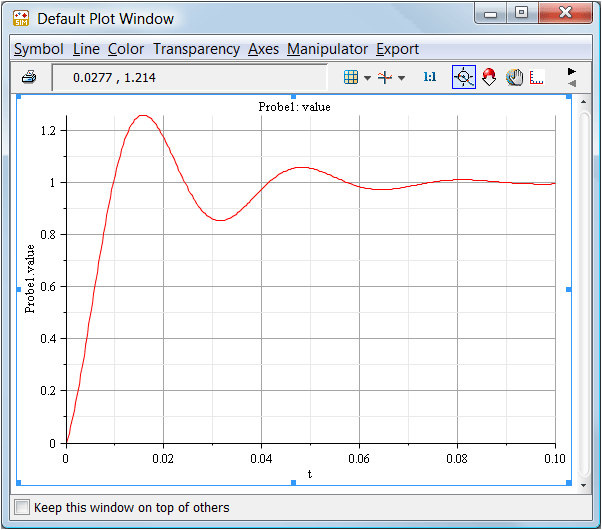Click the black right toolbar arrow
Viewport: 602px width, 530px height.
click(572, 71)
